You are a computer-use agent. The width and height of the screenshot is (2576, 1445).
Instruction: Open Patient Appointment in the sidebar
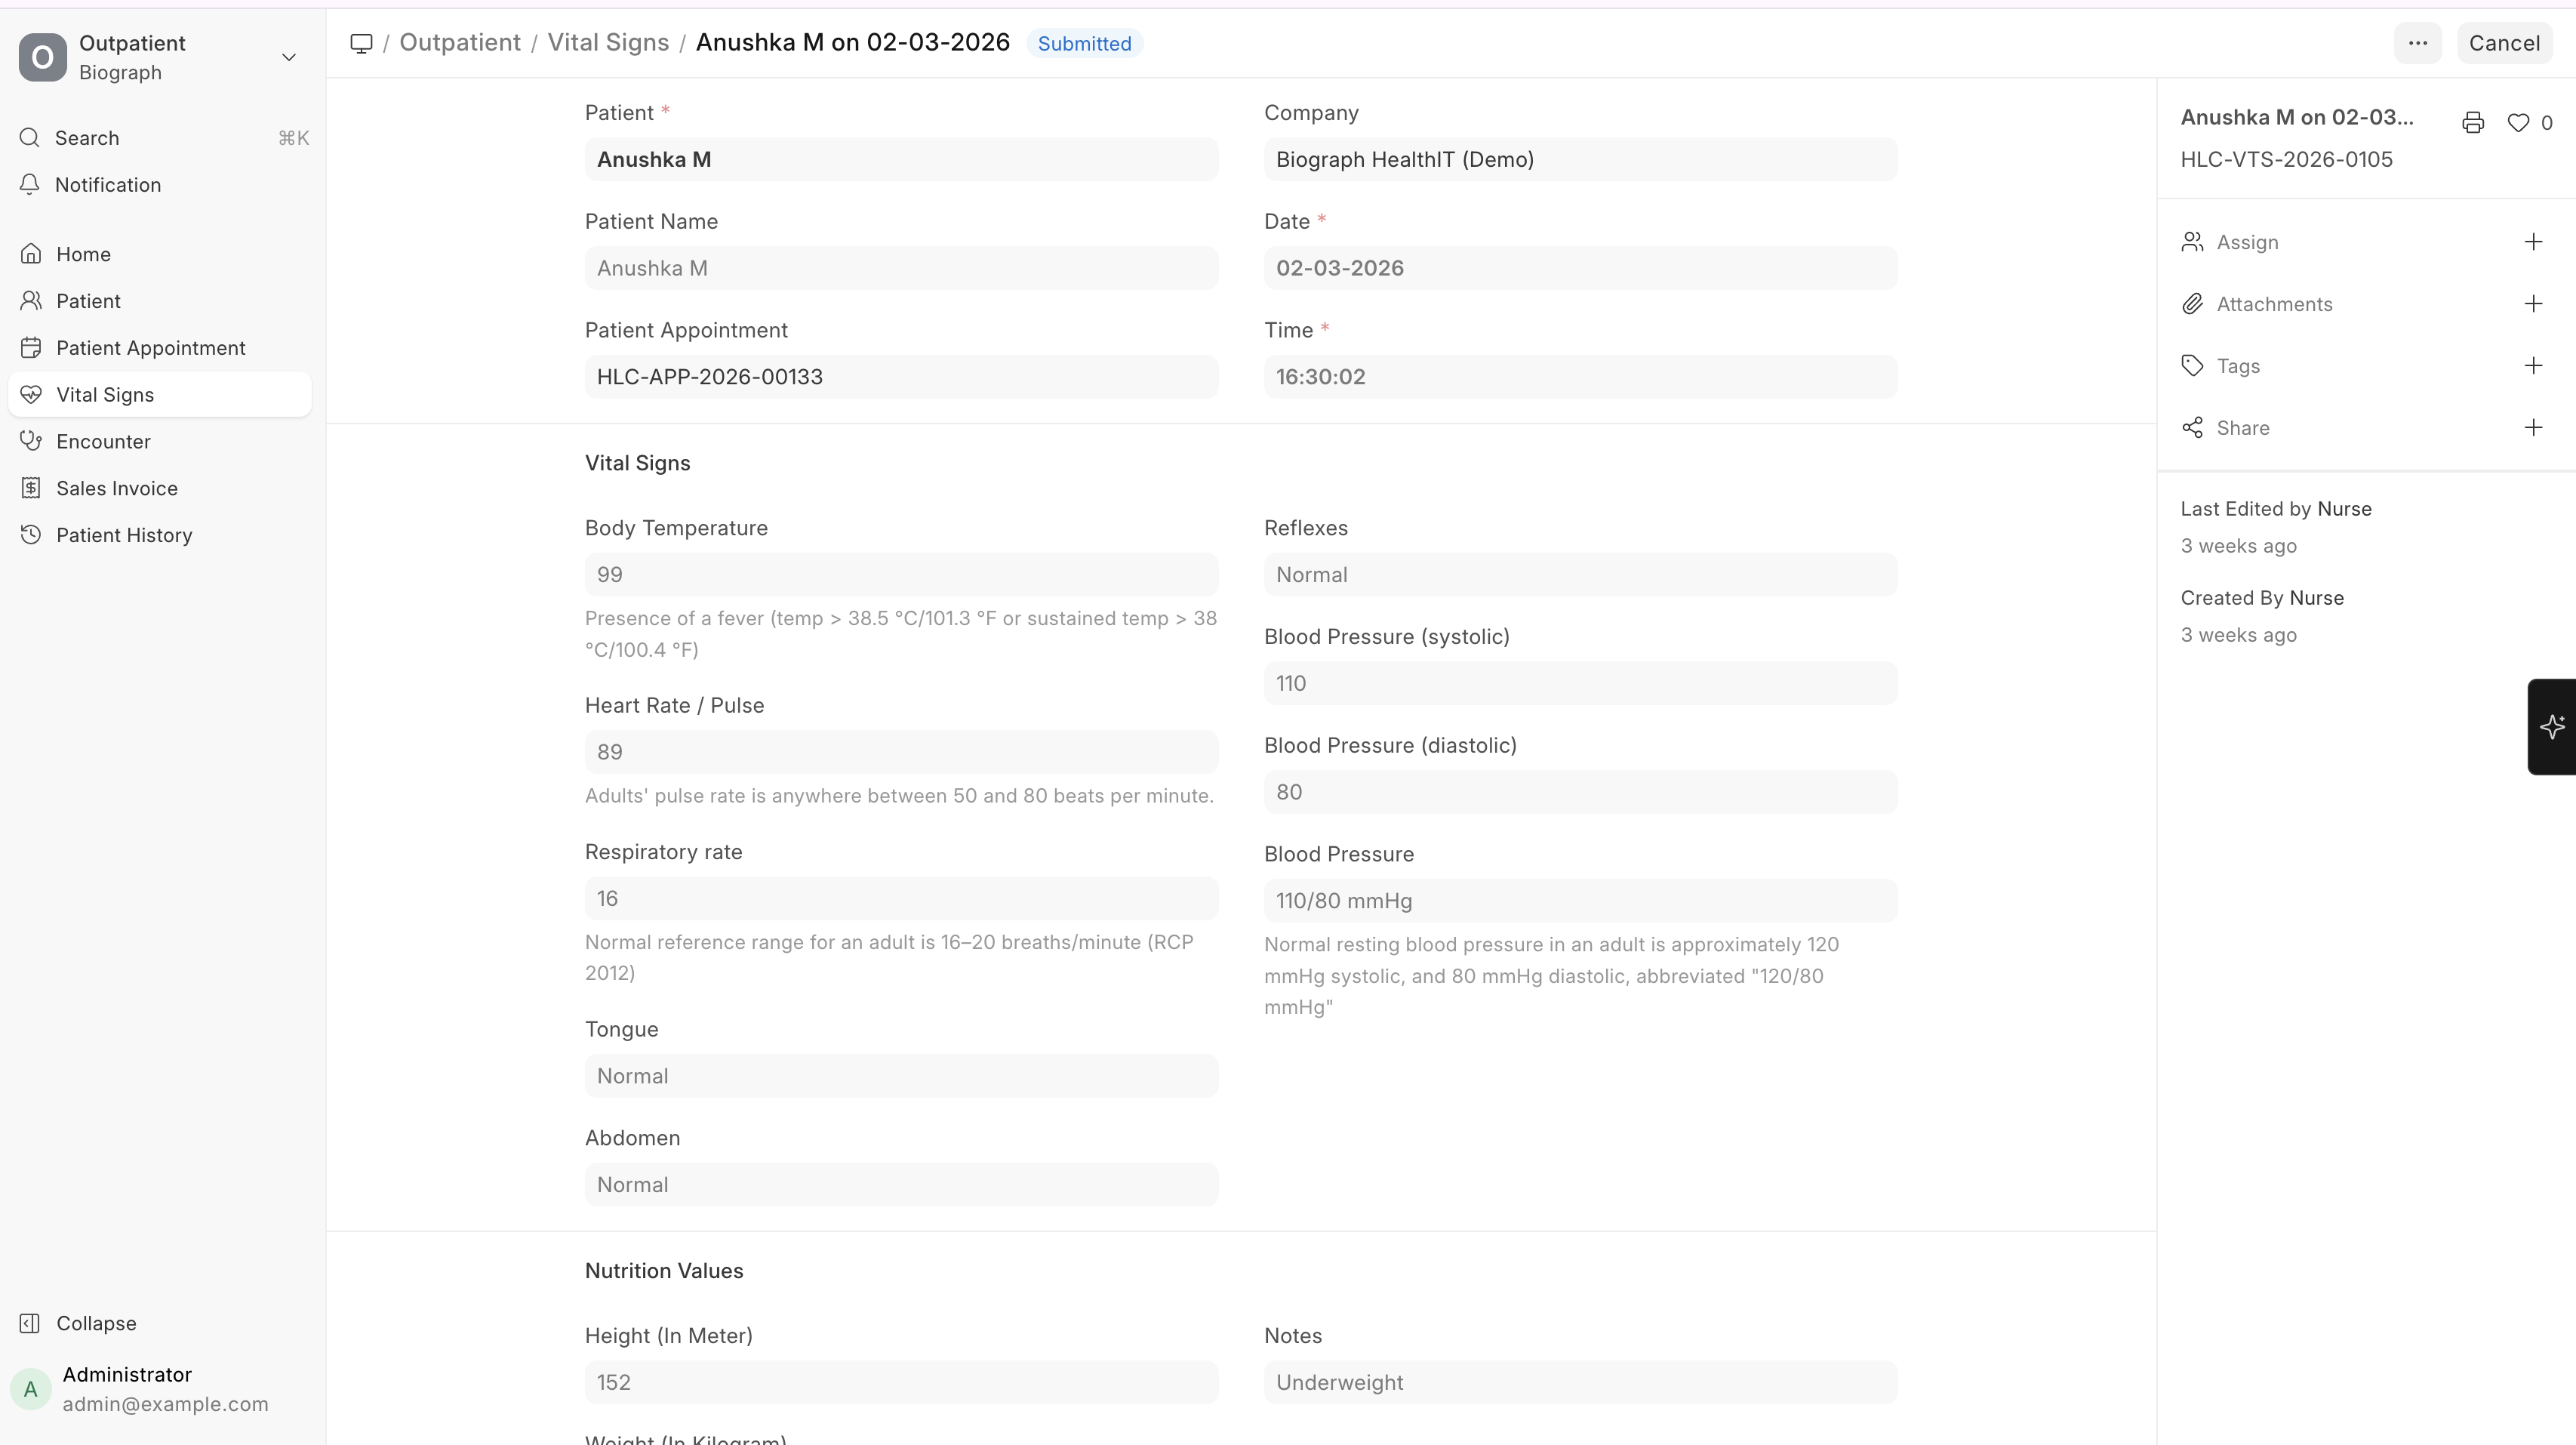pyautogui.click(x=150, y=348)
